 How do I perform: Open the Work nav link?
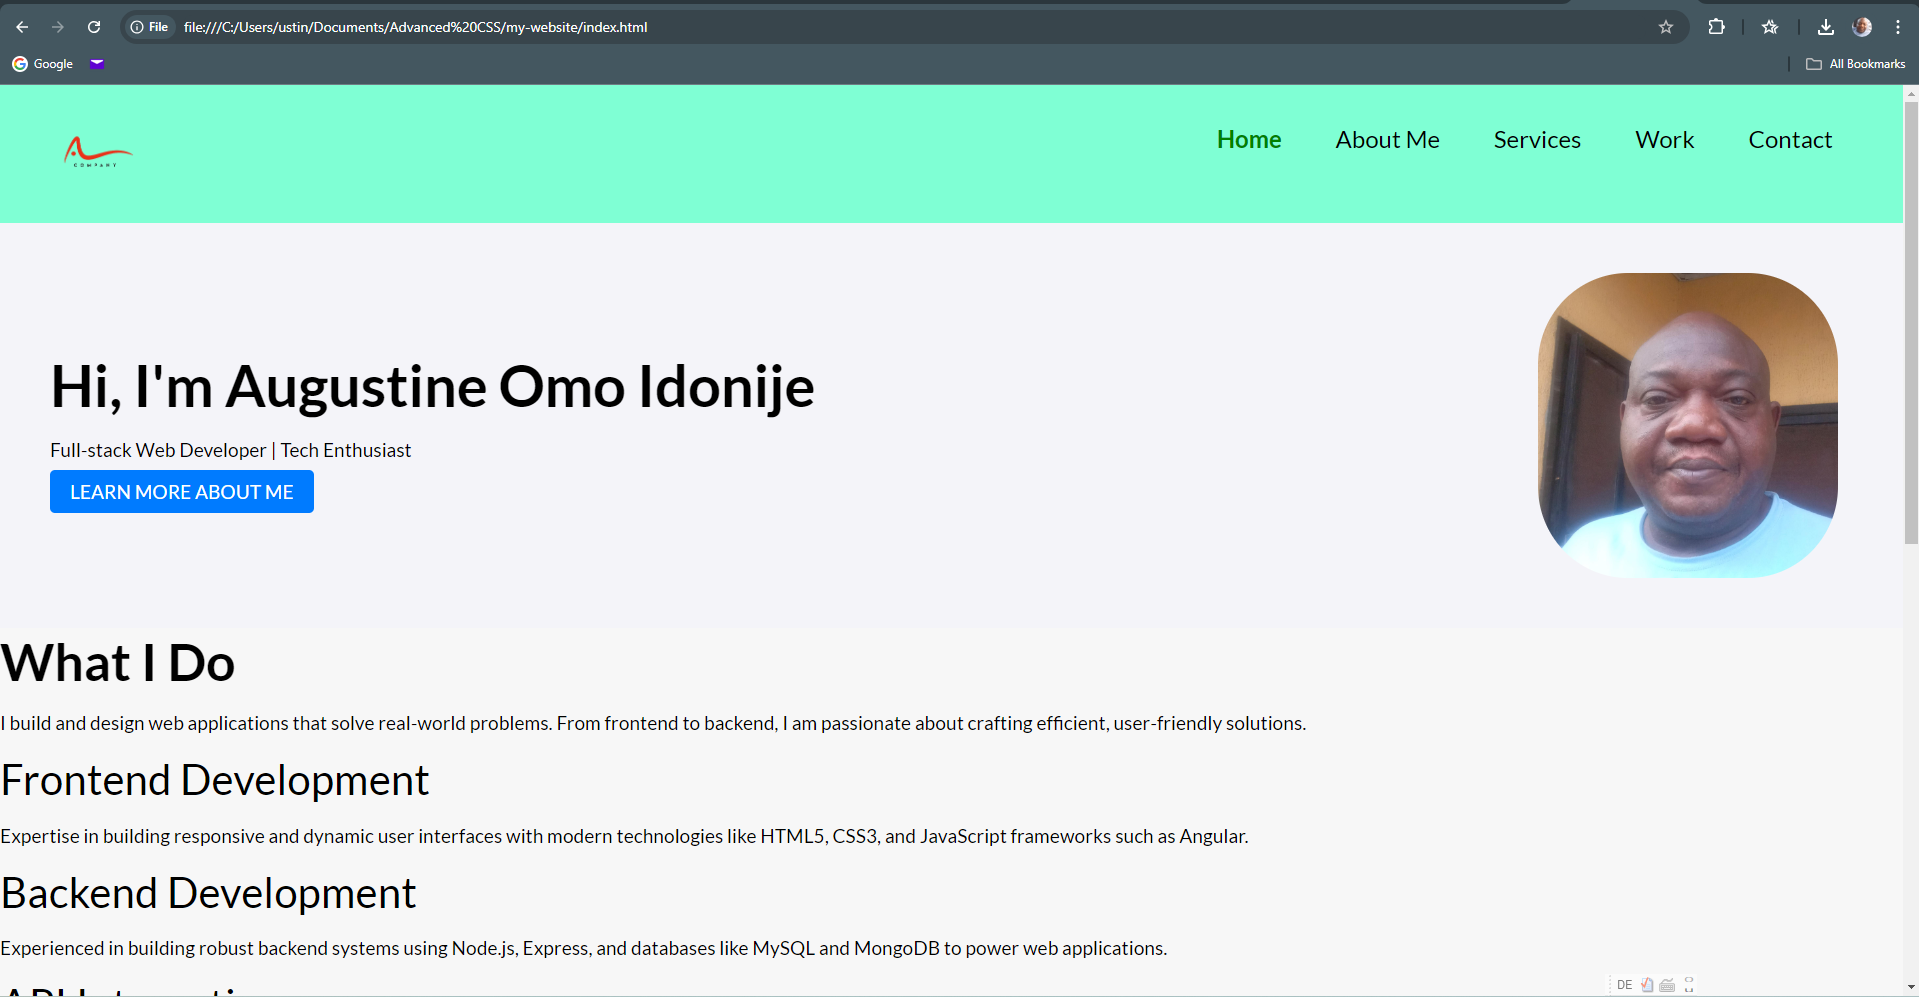[x=1664, y=140]
